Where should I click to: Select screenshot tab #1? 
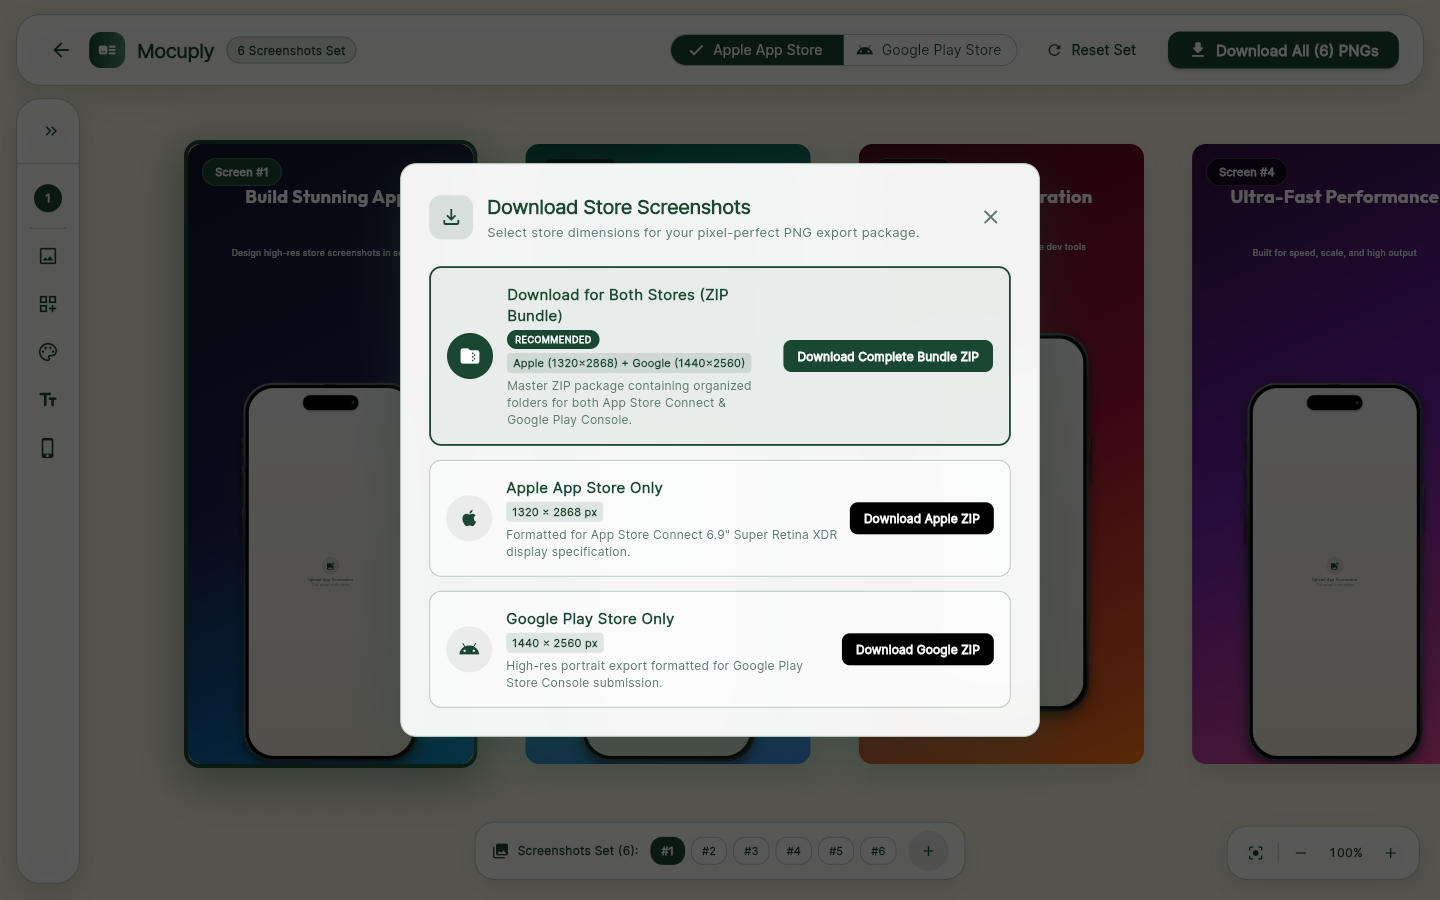pyautogui.click(x=667, y=851)
